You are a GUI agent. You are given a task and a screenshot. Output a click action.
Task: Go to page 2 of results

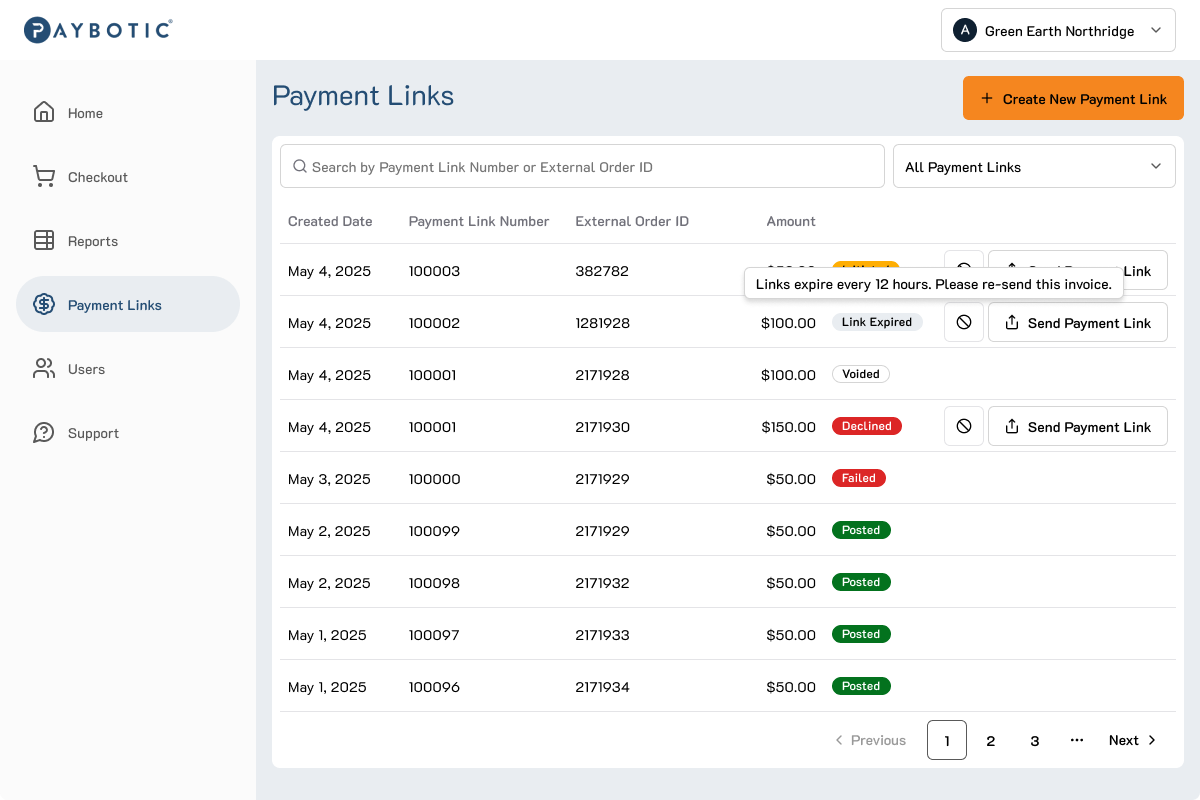[991, 740]
